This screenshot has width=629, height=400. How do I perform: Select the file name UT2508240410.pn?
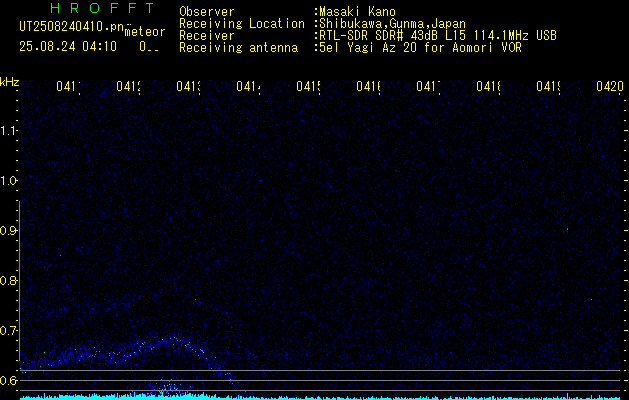[x=72, y=27]
